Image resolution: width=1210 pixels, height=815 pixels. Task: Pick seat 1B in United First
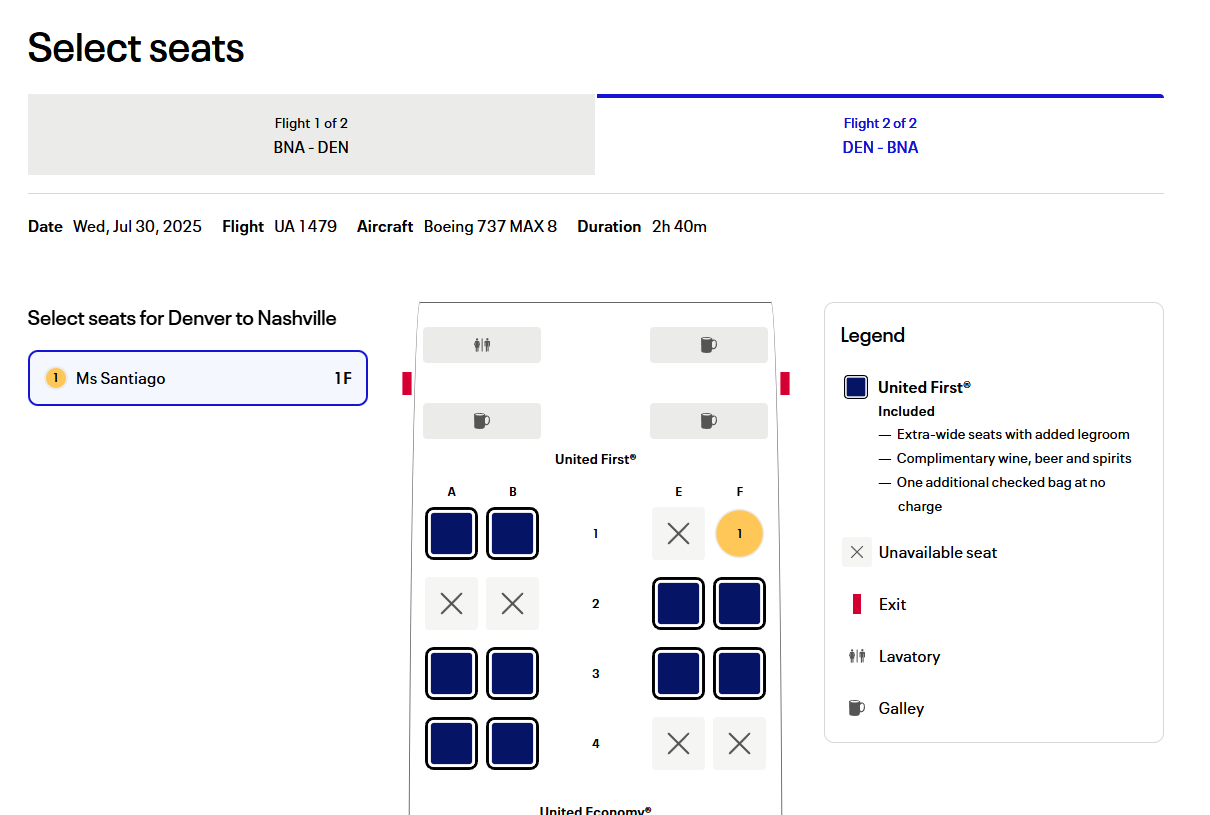(x=513, y=534)
